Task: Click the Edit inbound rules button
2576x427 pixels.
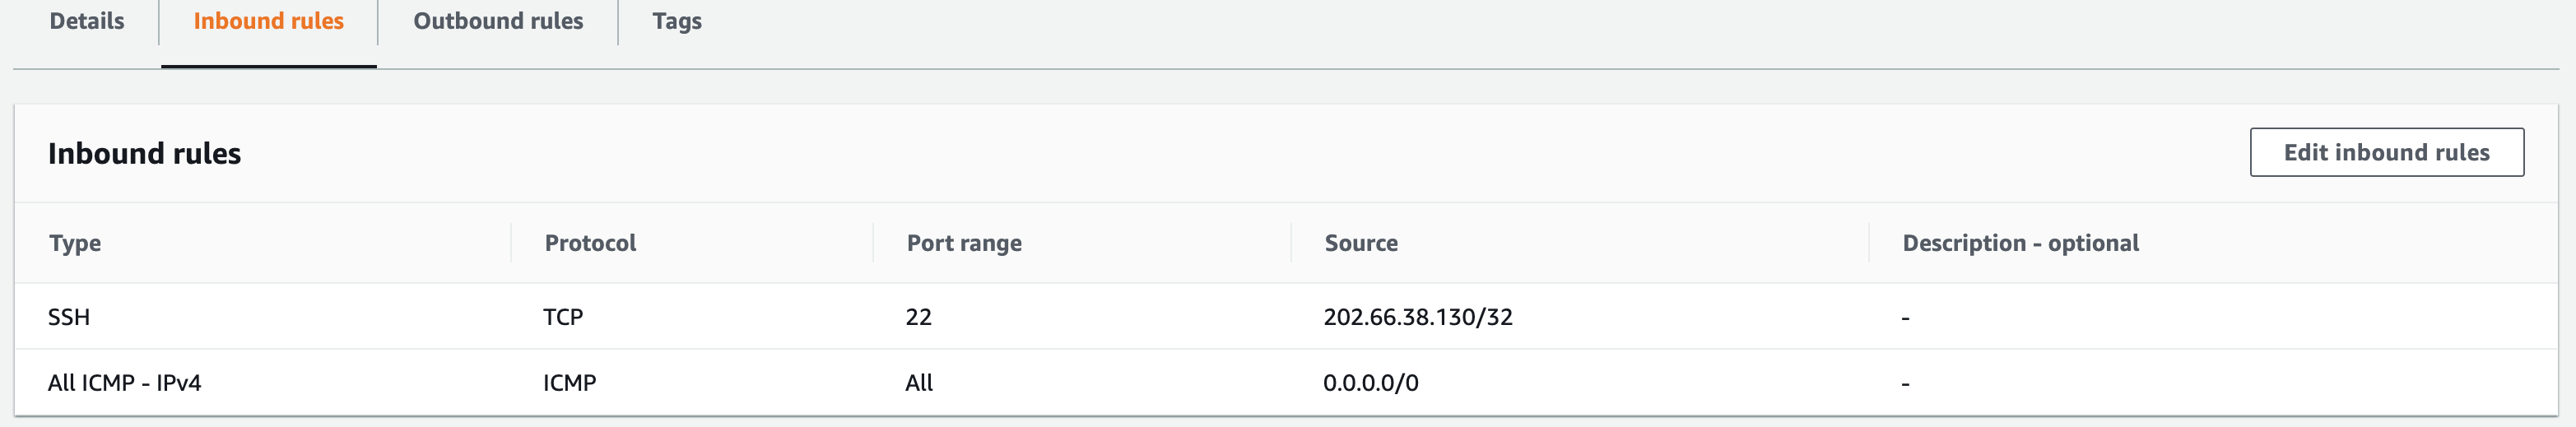Action: [2386, 152]
